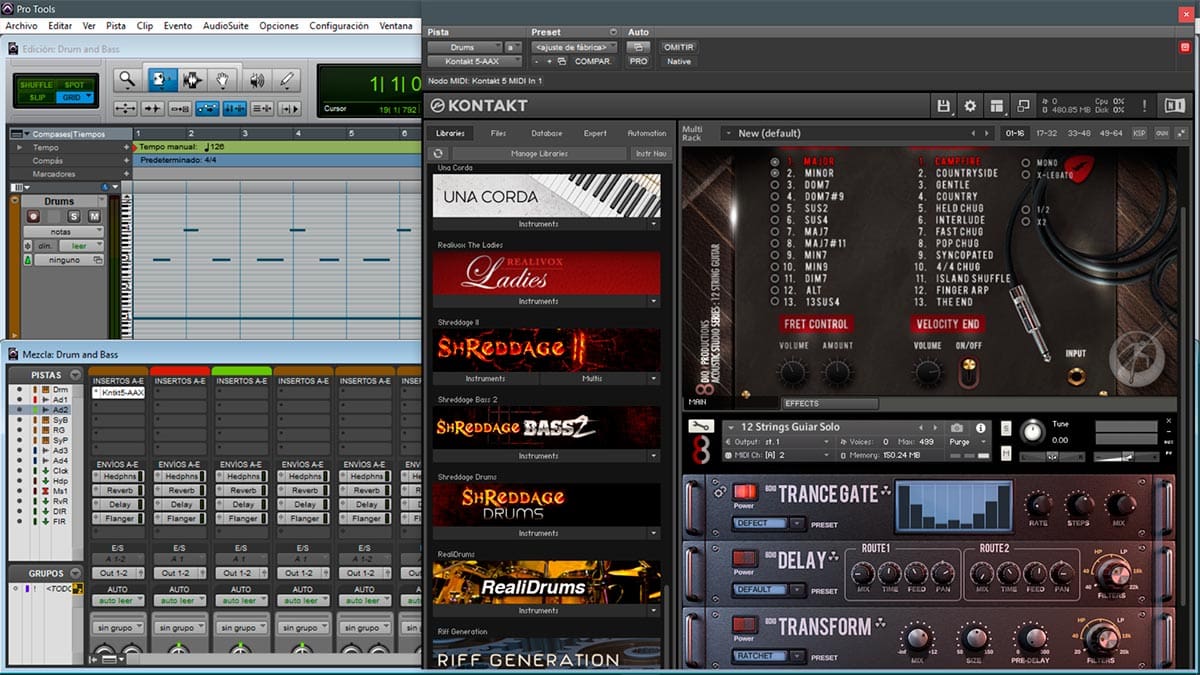The width and height of the screenshot is (1200, 675).
Task: Click the Kontakt exclamation panic icon
Action: [1145, 105]
